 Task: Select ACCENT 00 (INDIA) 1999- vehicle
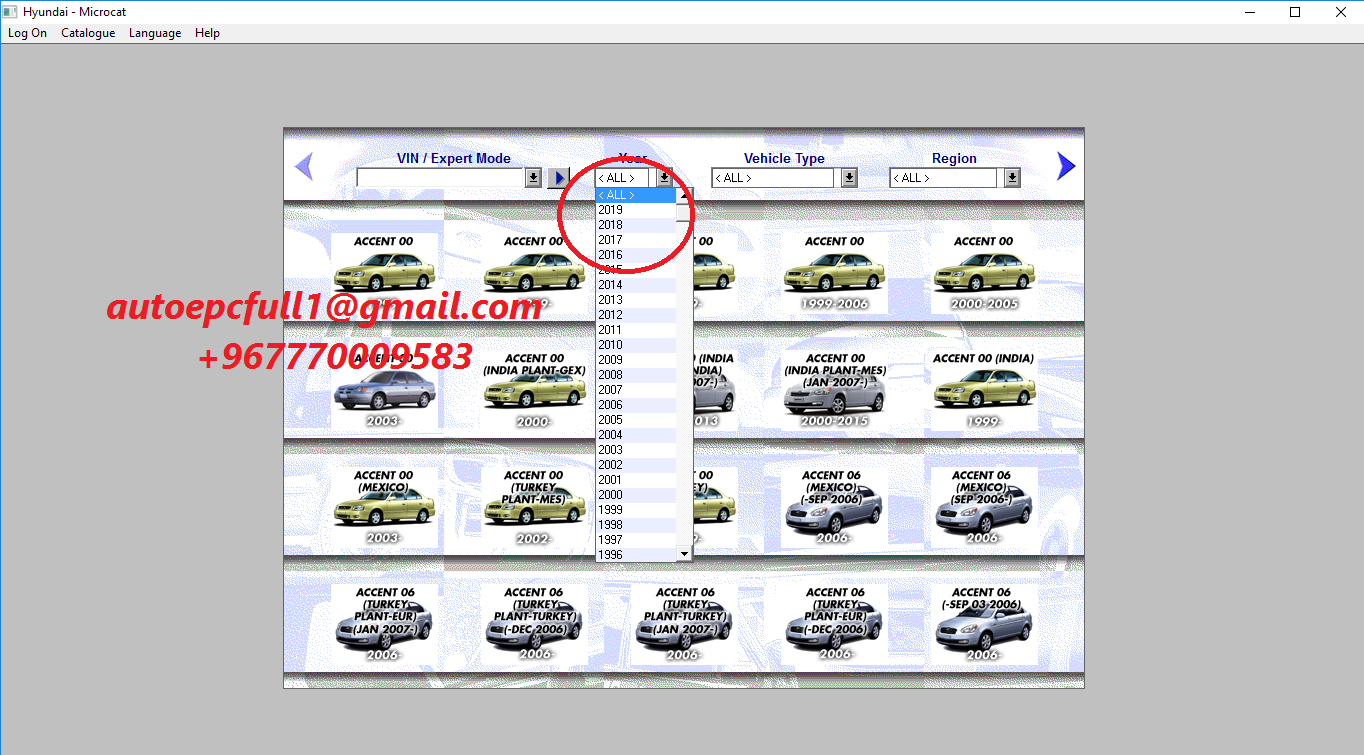click(x=984, y=389)
